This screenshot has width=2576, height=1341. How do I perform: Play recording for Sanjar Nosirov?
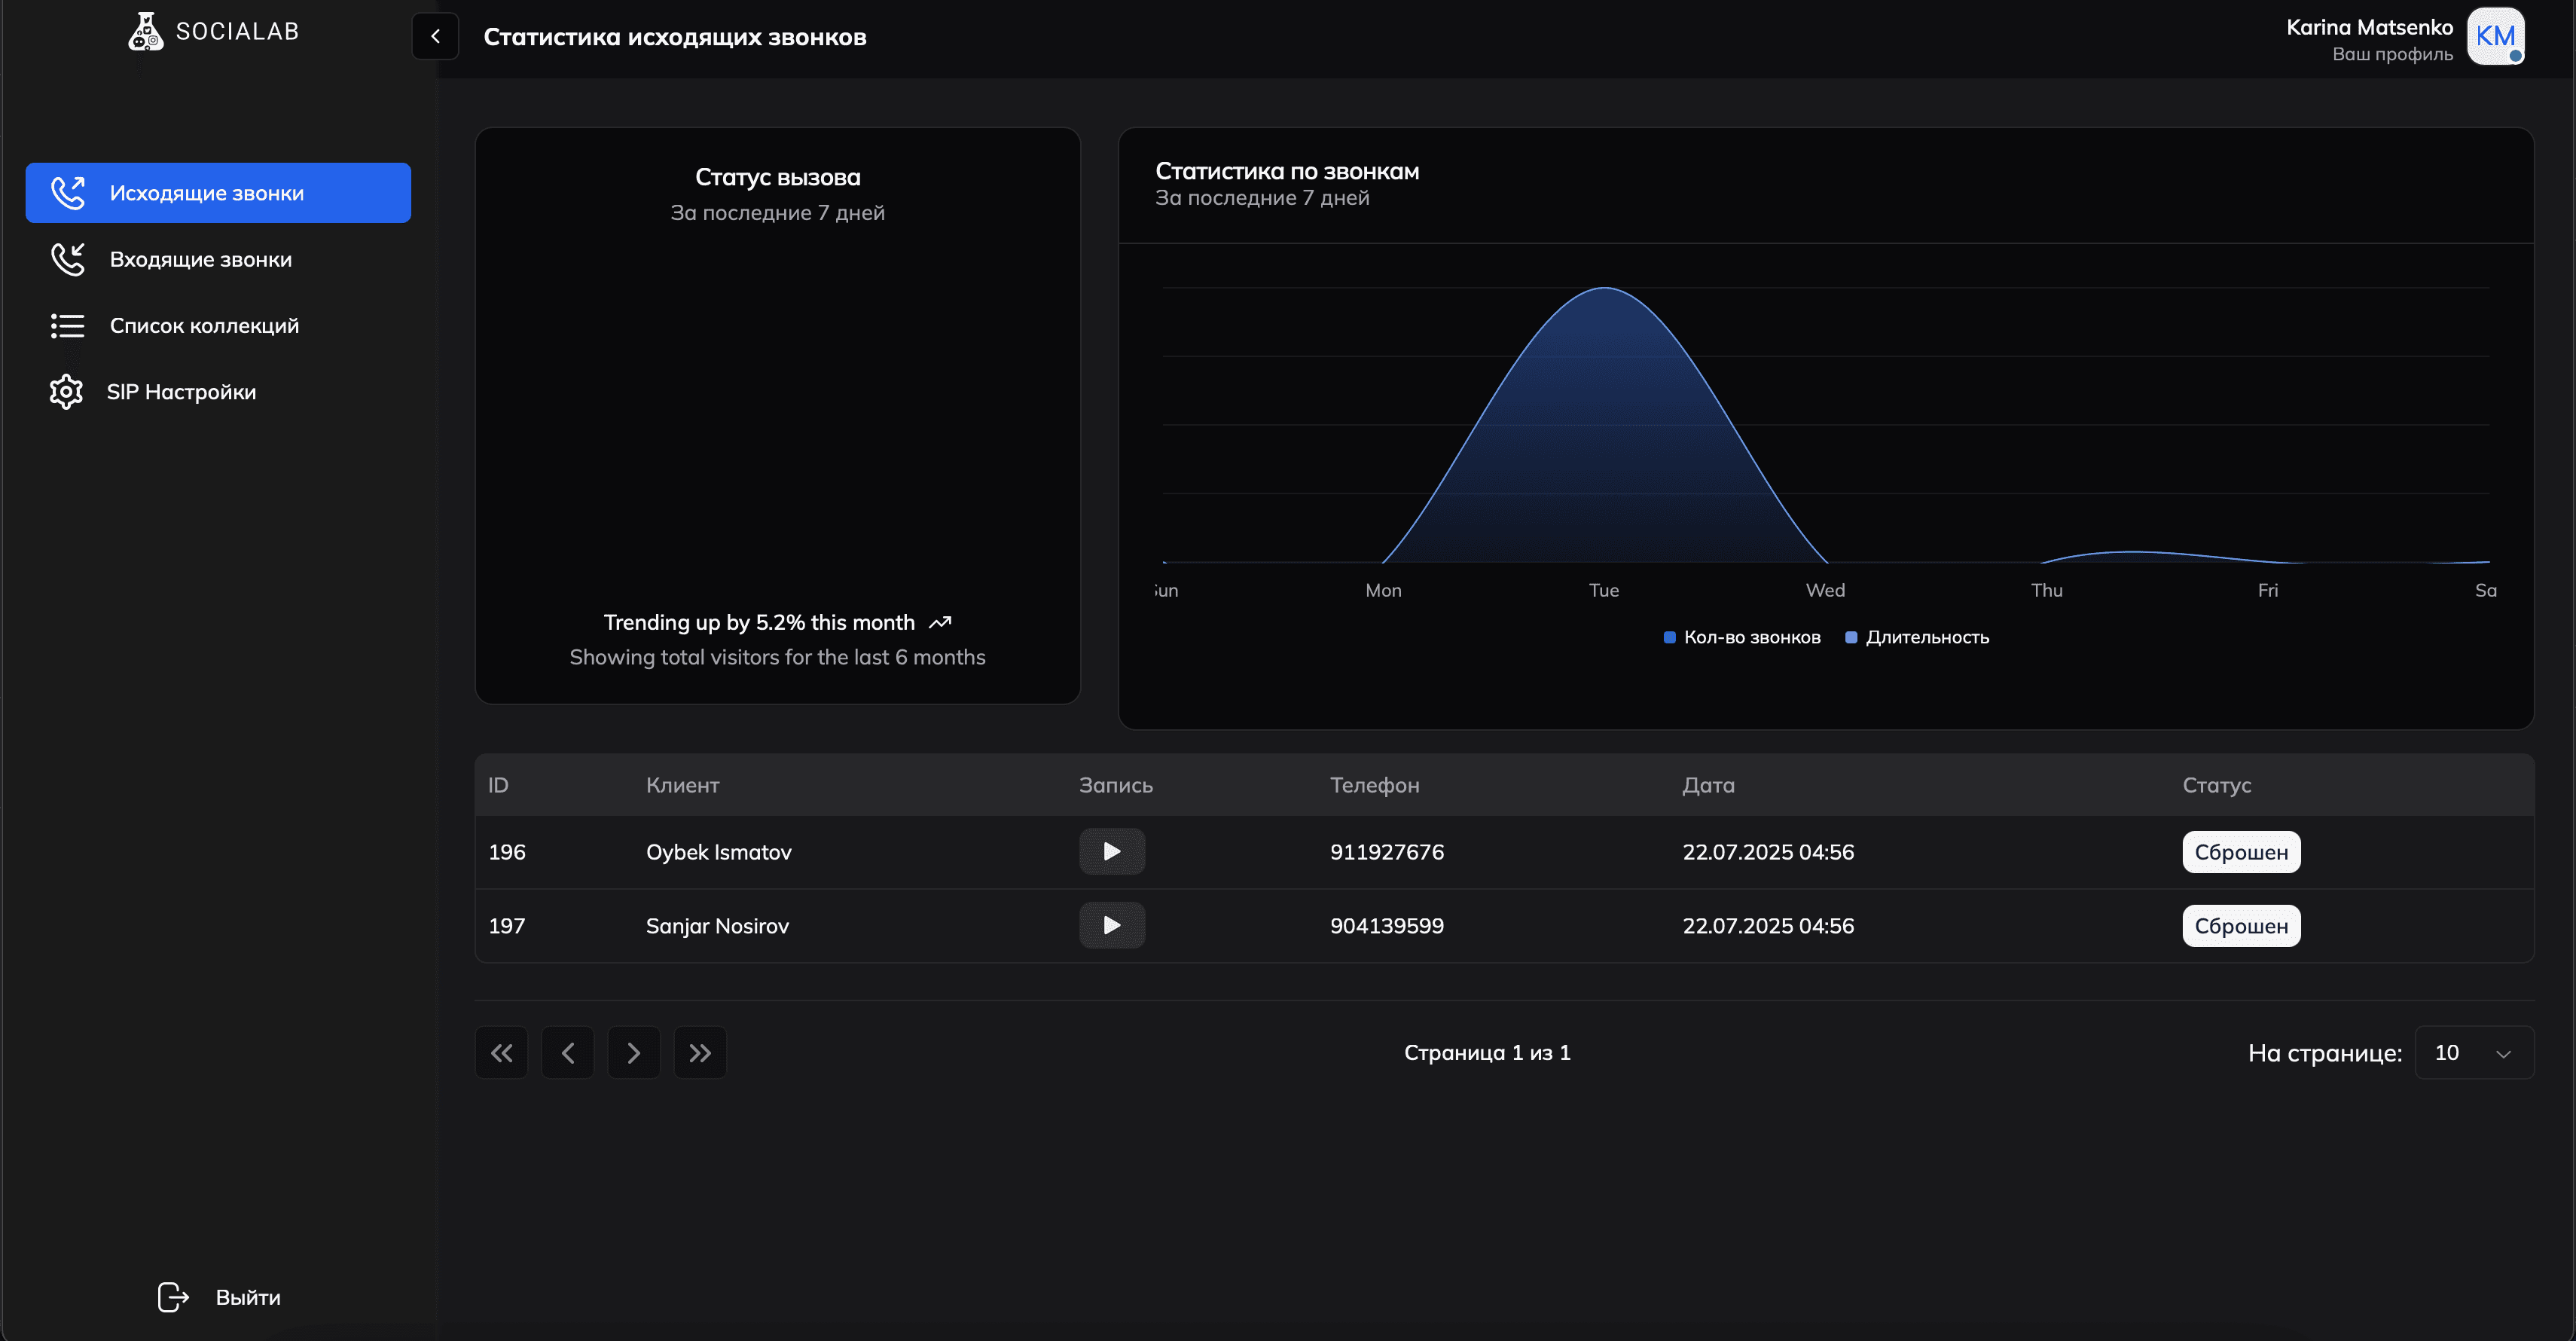pyautogui.click(x=1111, y=926)
